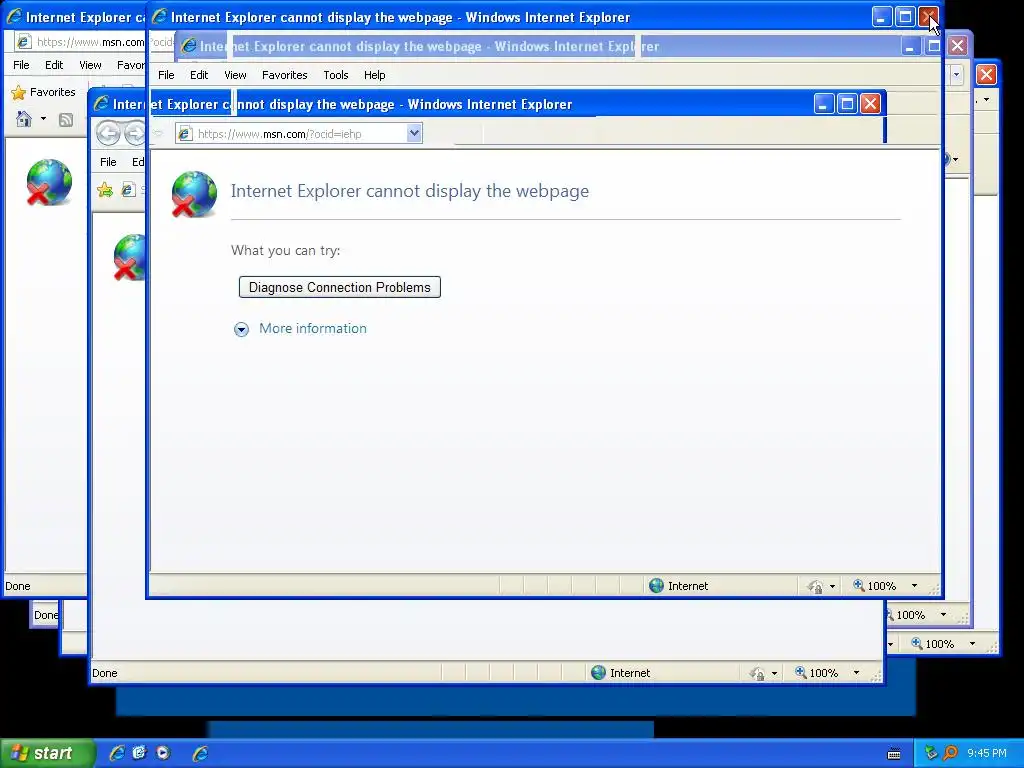
Task: Click Safely Remove Hardware tray icon
Action: 931,753
